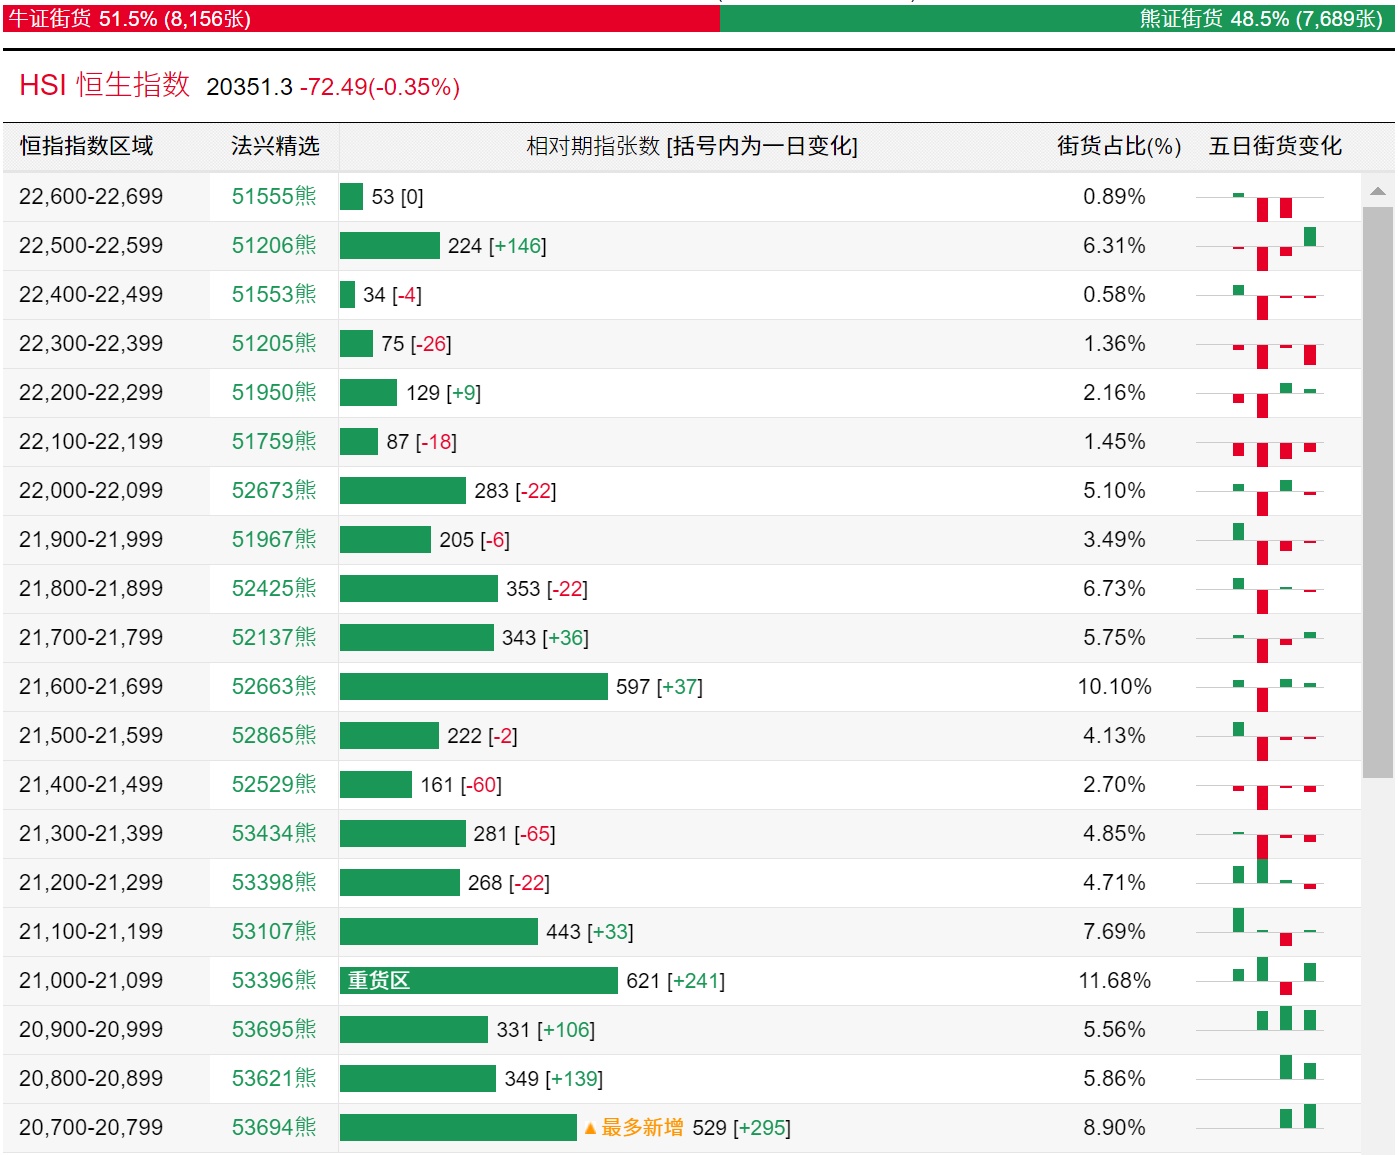Click the 街货占比(%) column header

1119,146
